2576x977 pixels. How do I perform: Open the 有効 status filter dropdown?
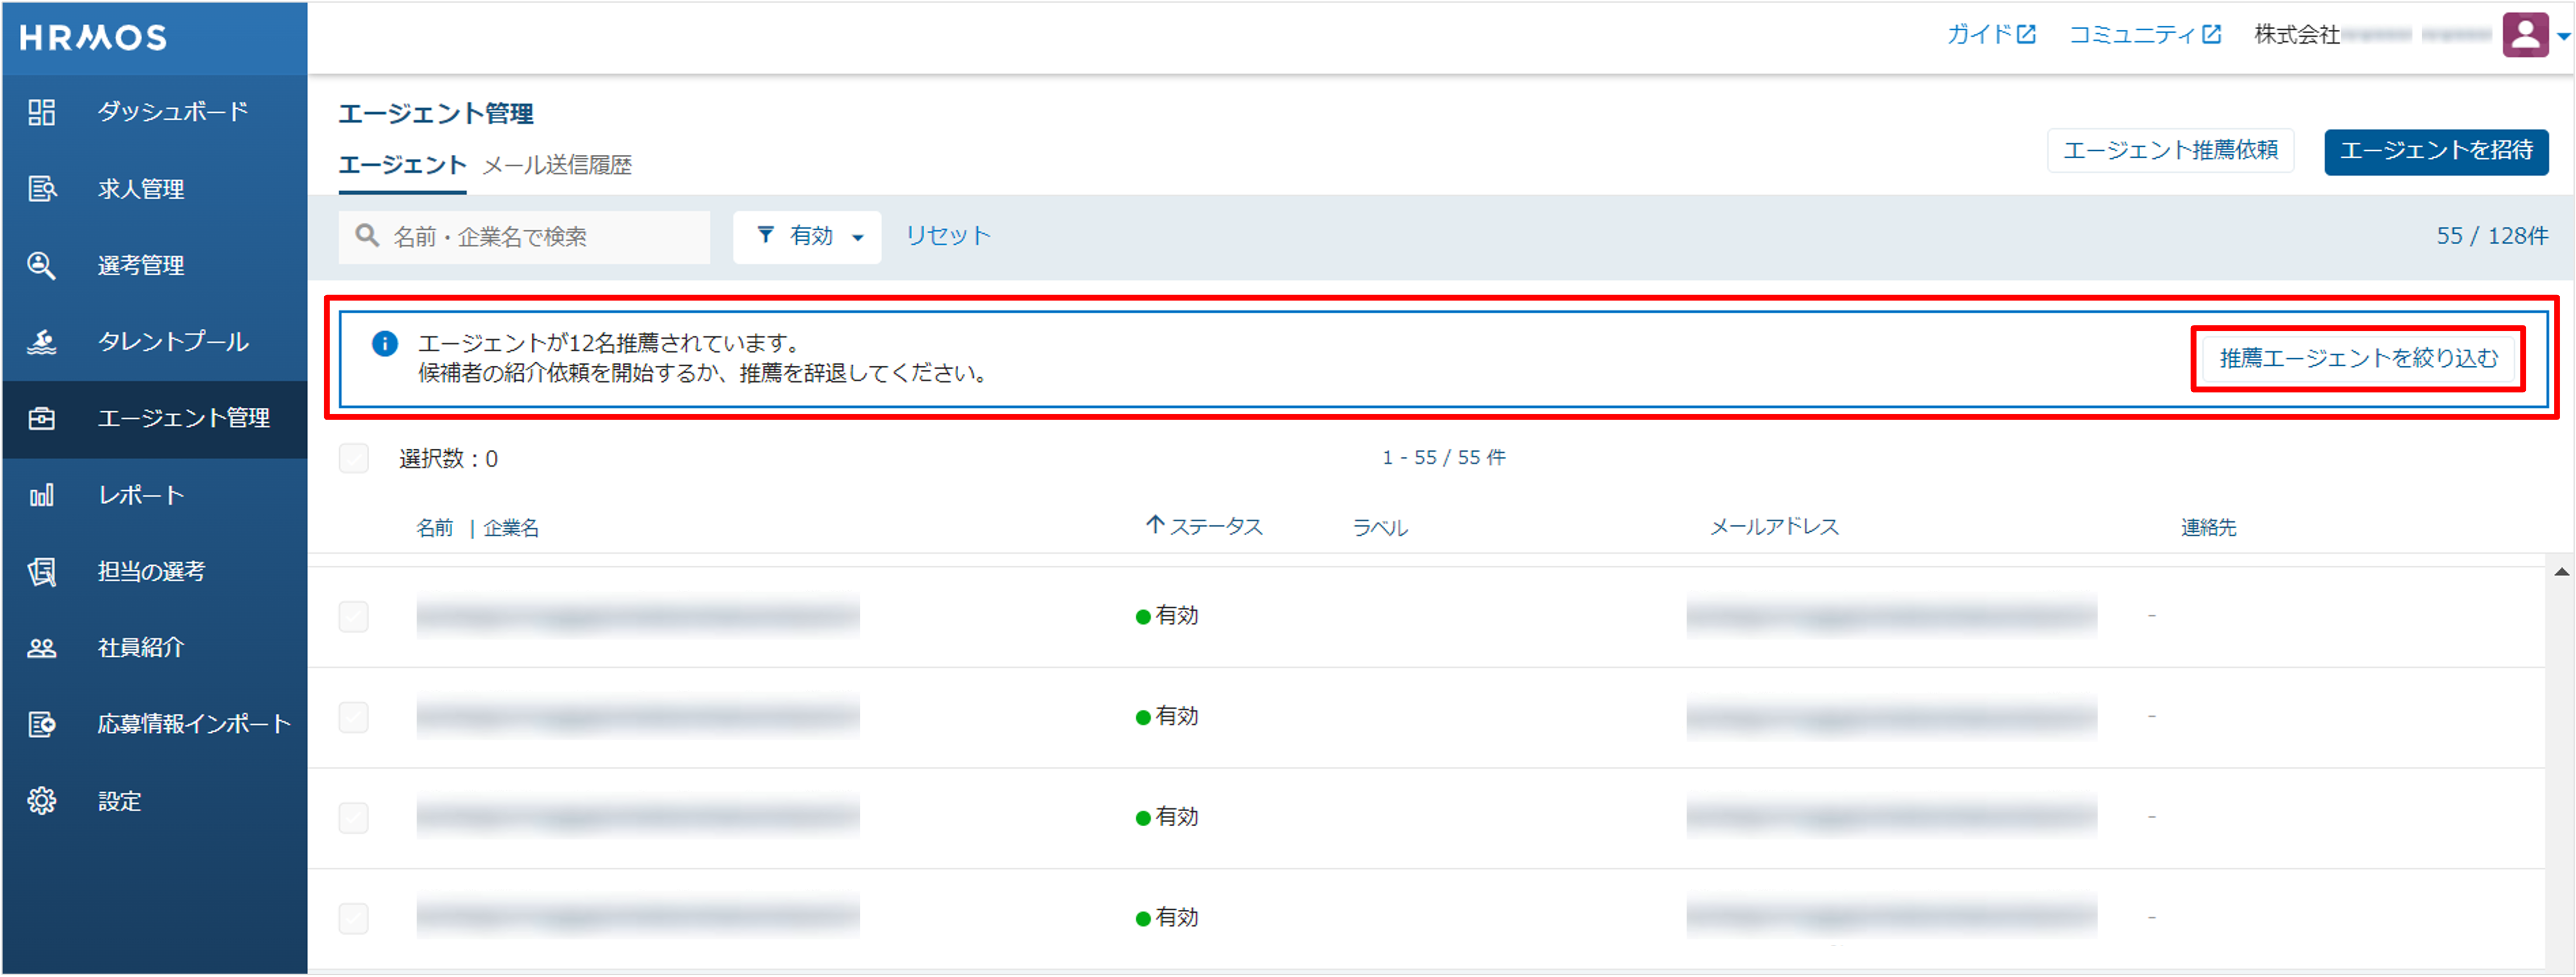(807, 237)
